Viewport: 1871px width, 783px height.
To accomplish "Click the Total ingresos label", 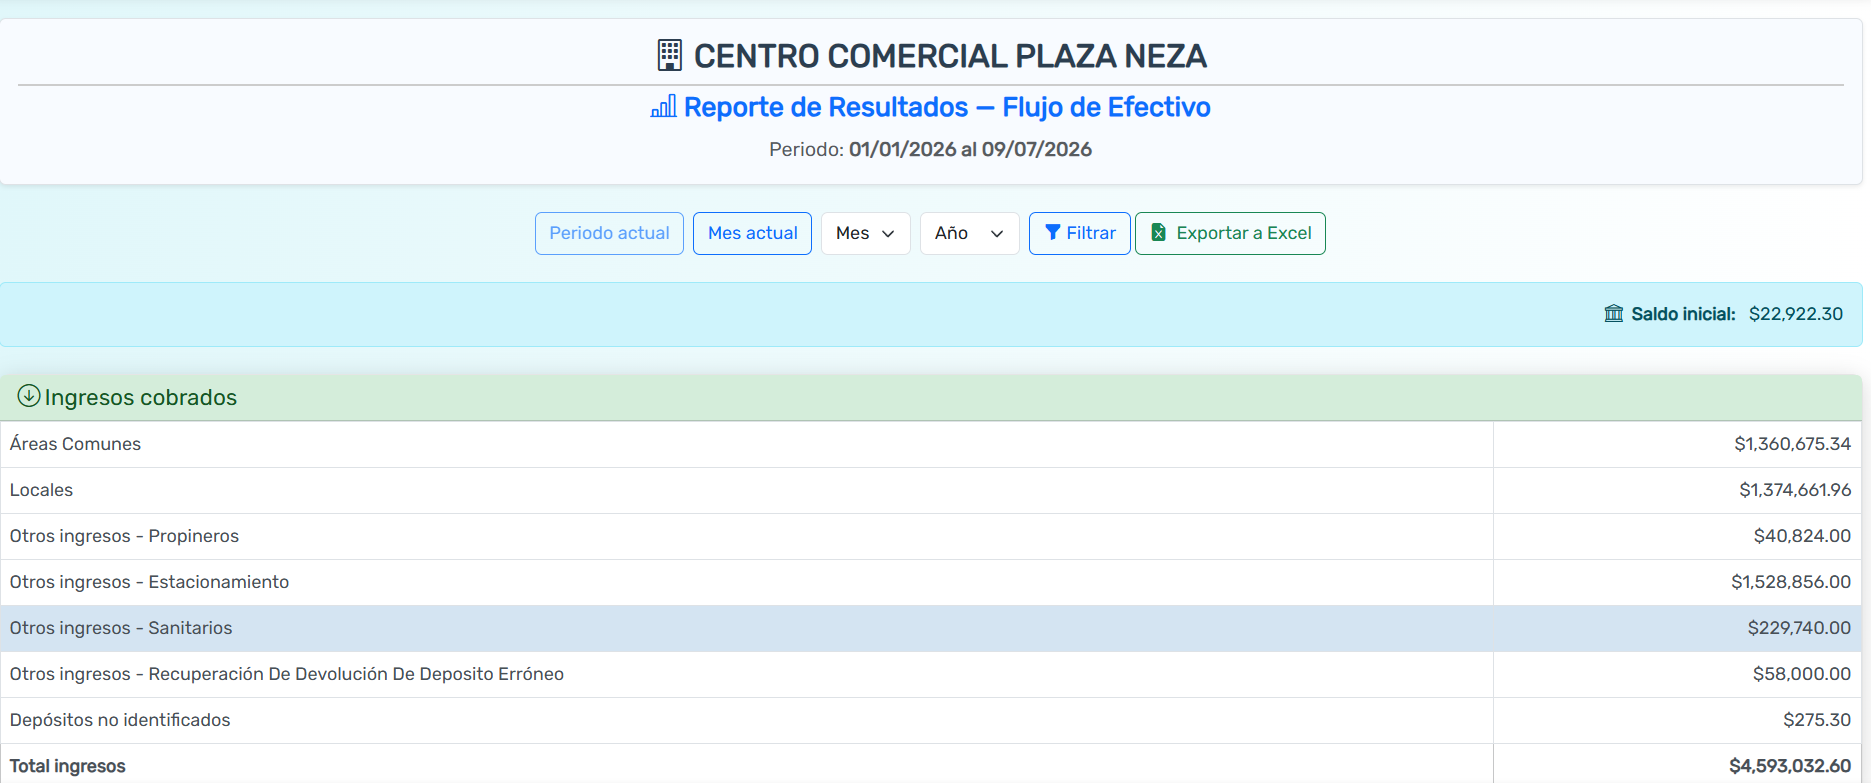I will click(x=67, y=766).
